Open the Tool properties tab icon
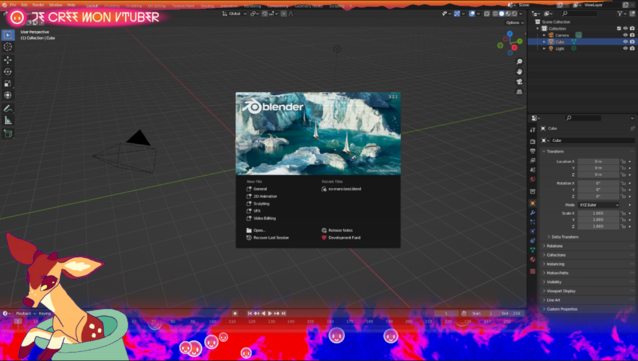Screen dimensions: 638x361 coord(533,130)
